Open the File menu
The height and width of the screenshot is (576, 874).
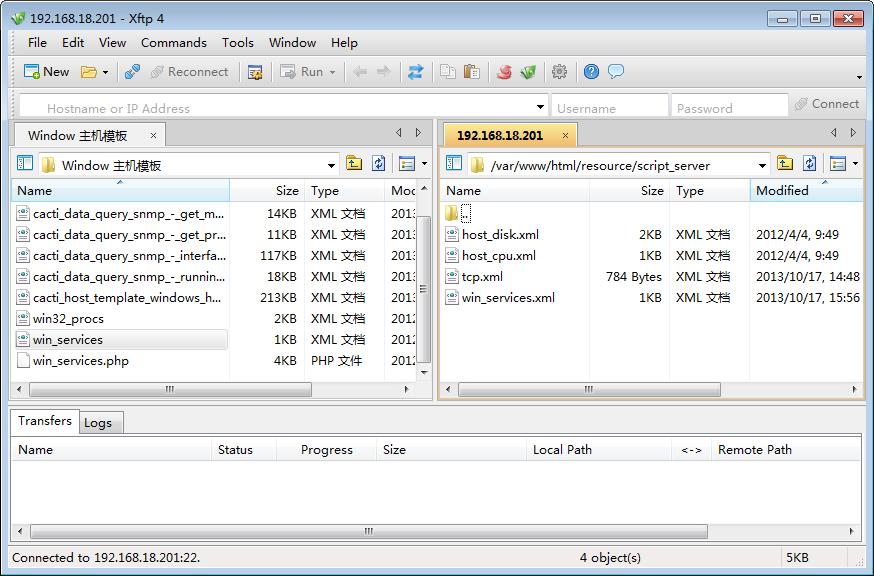(x=37, y=43)
